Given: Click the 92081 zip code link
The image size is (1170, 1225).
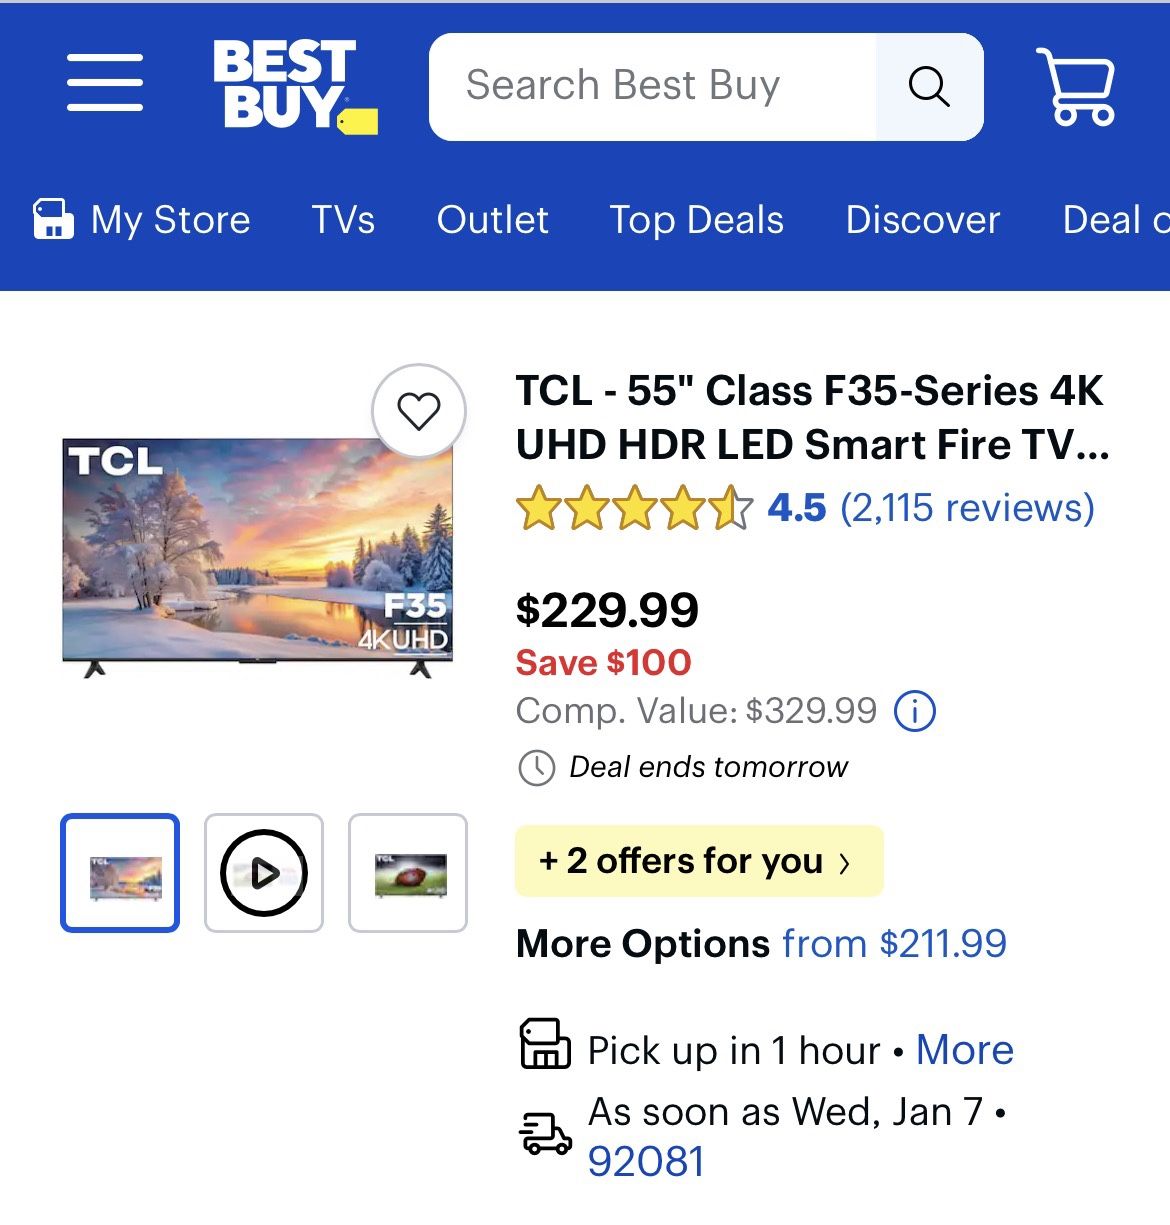Looking at the screenshot, I should click(x=647, y=1159).
